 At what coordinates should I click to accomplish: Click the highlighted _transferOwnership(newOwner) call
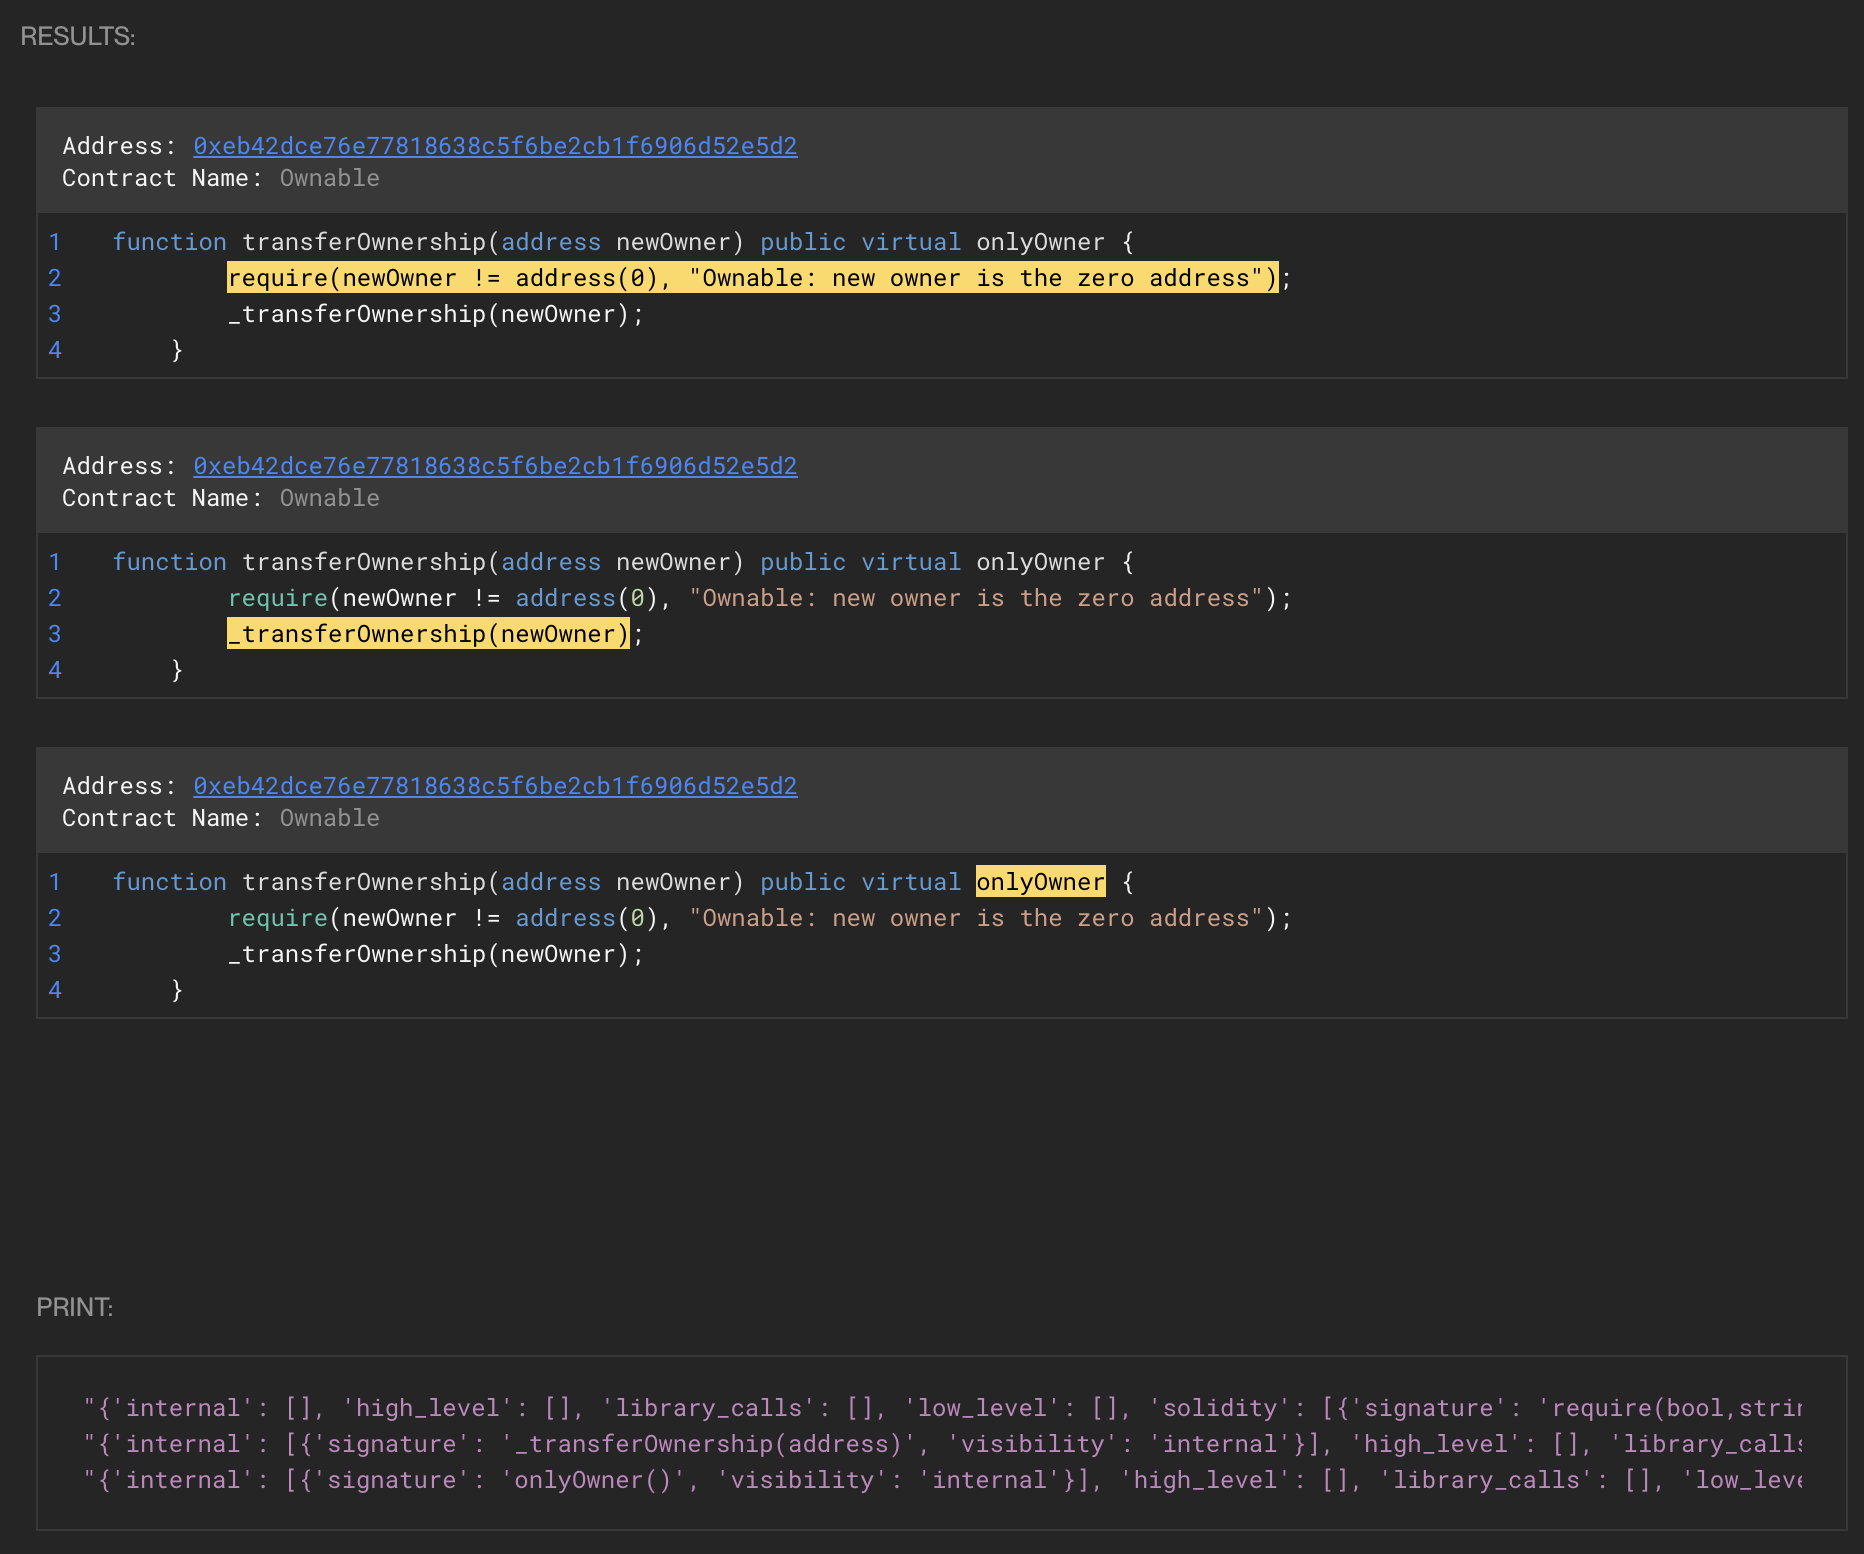428,634
